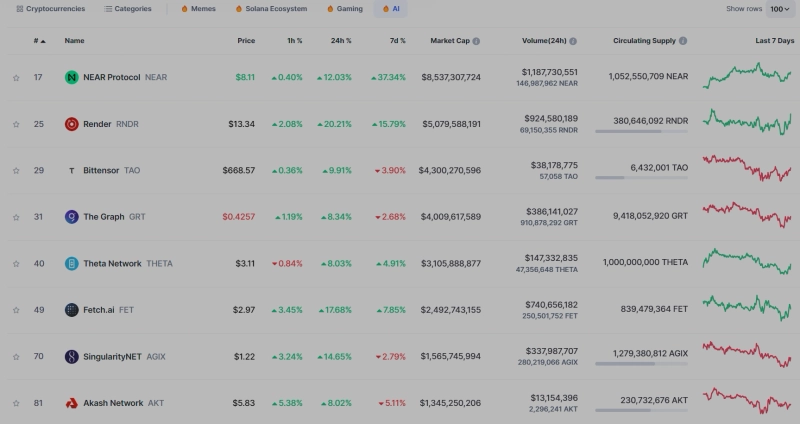Click the Theta Network logo icon
Image resolution: width=800 pixels, height=424 pixels.
click(71, 264)
